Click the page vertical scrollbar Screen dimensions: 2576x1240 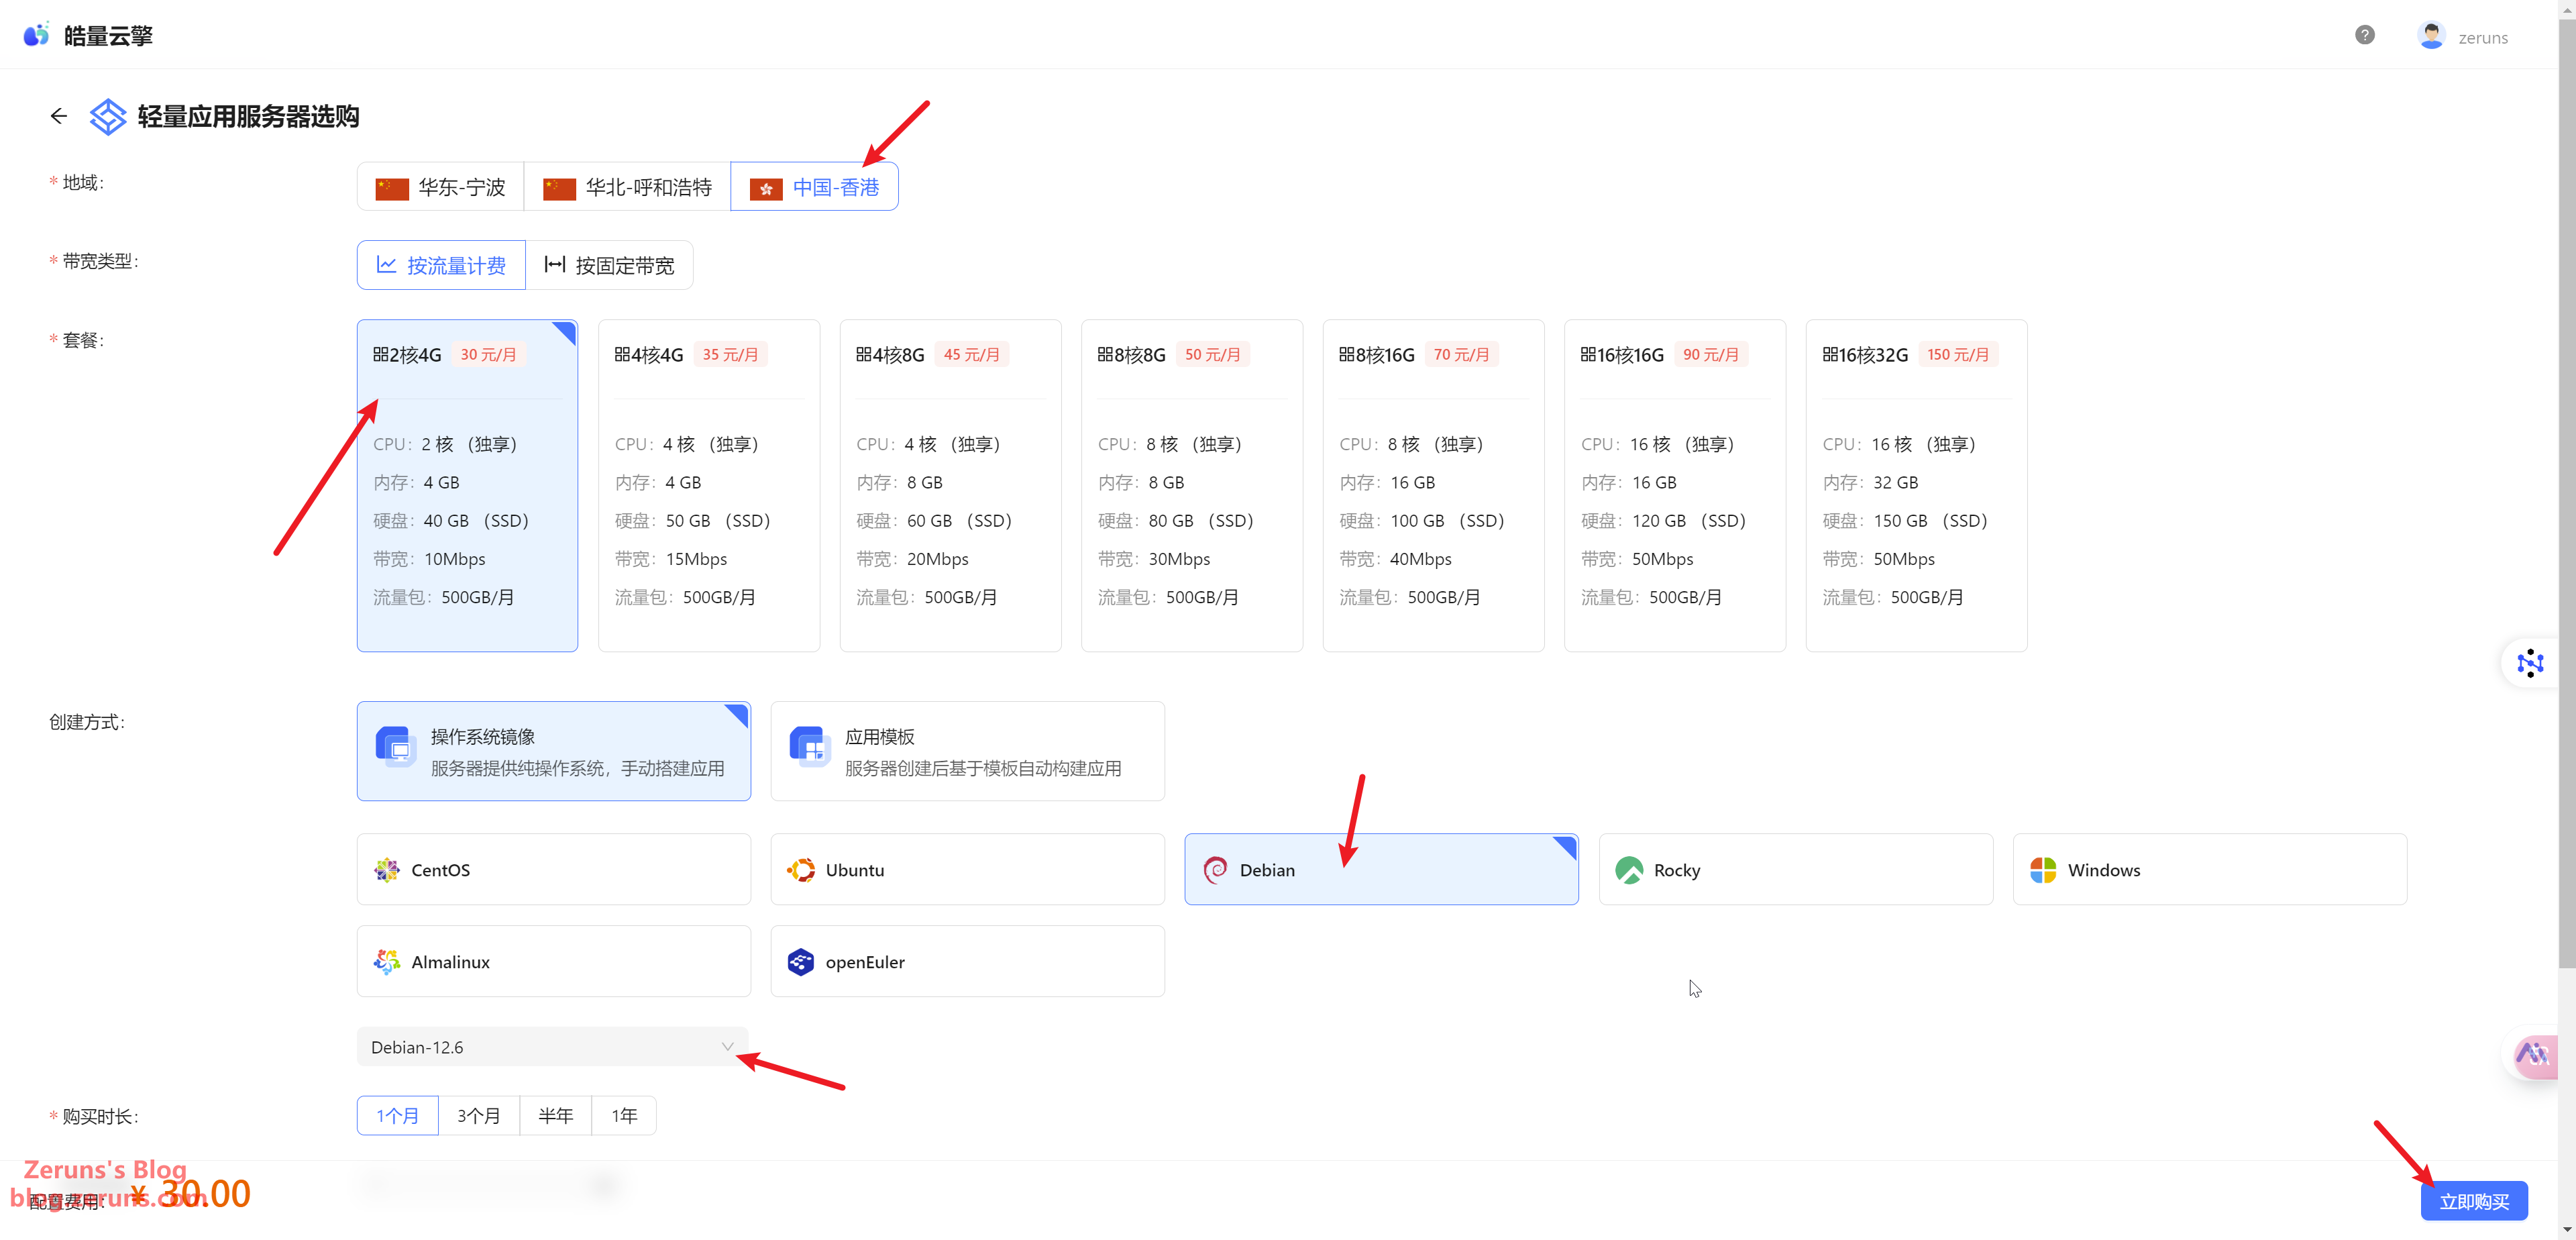pos(2566,500)
